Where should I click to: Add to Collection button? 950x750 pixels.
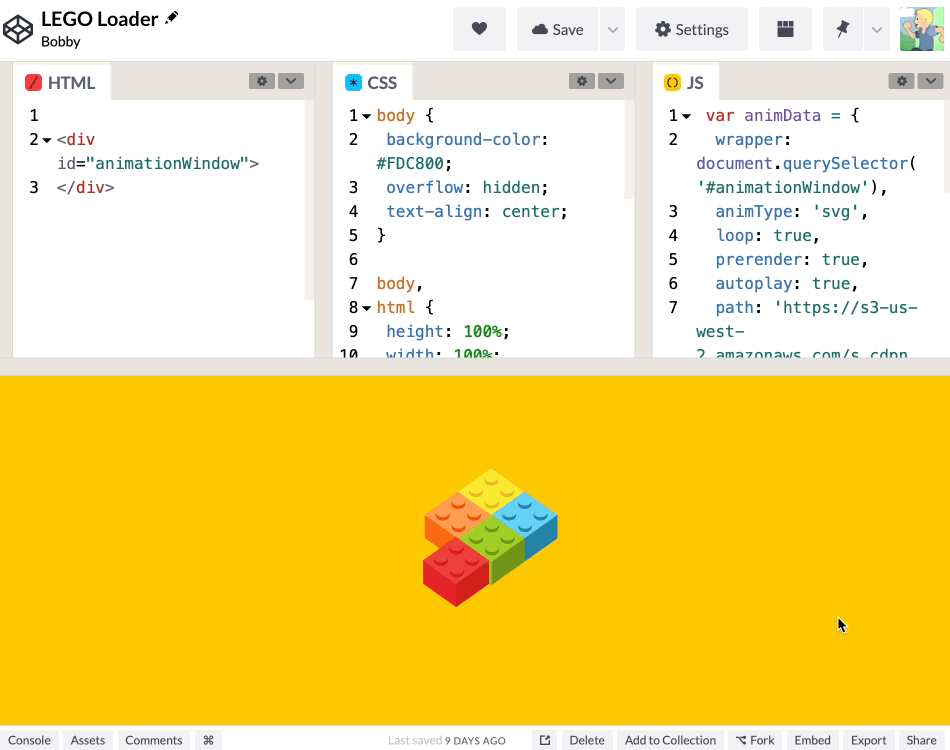pos(670,740)
